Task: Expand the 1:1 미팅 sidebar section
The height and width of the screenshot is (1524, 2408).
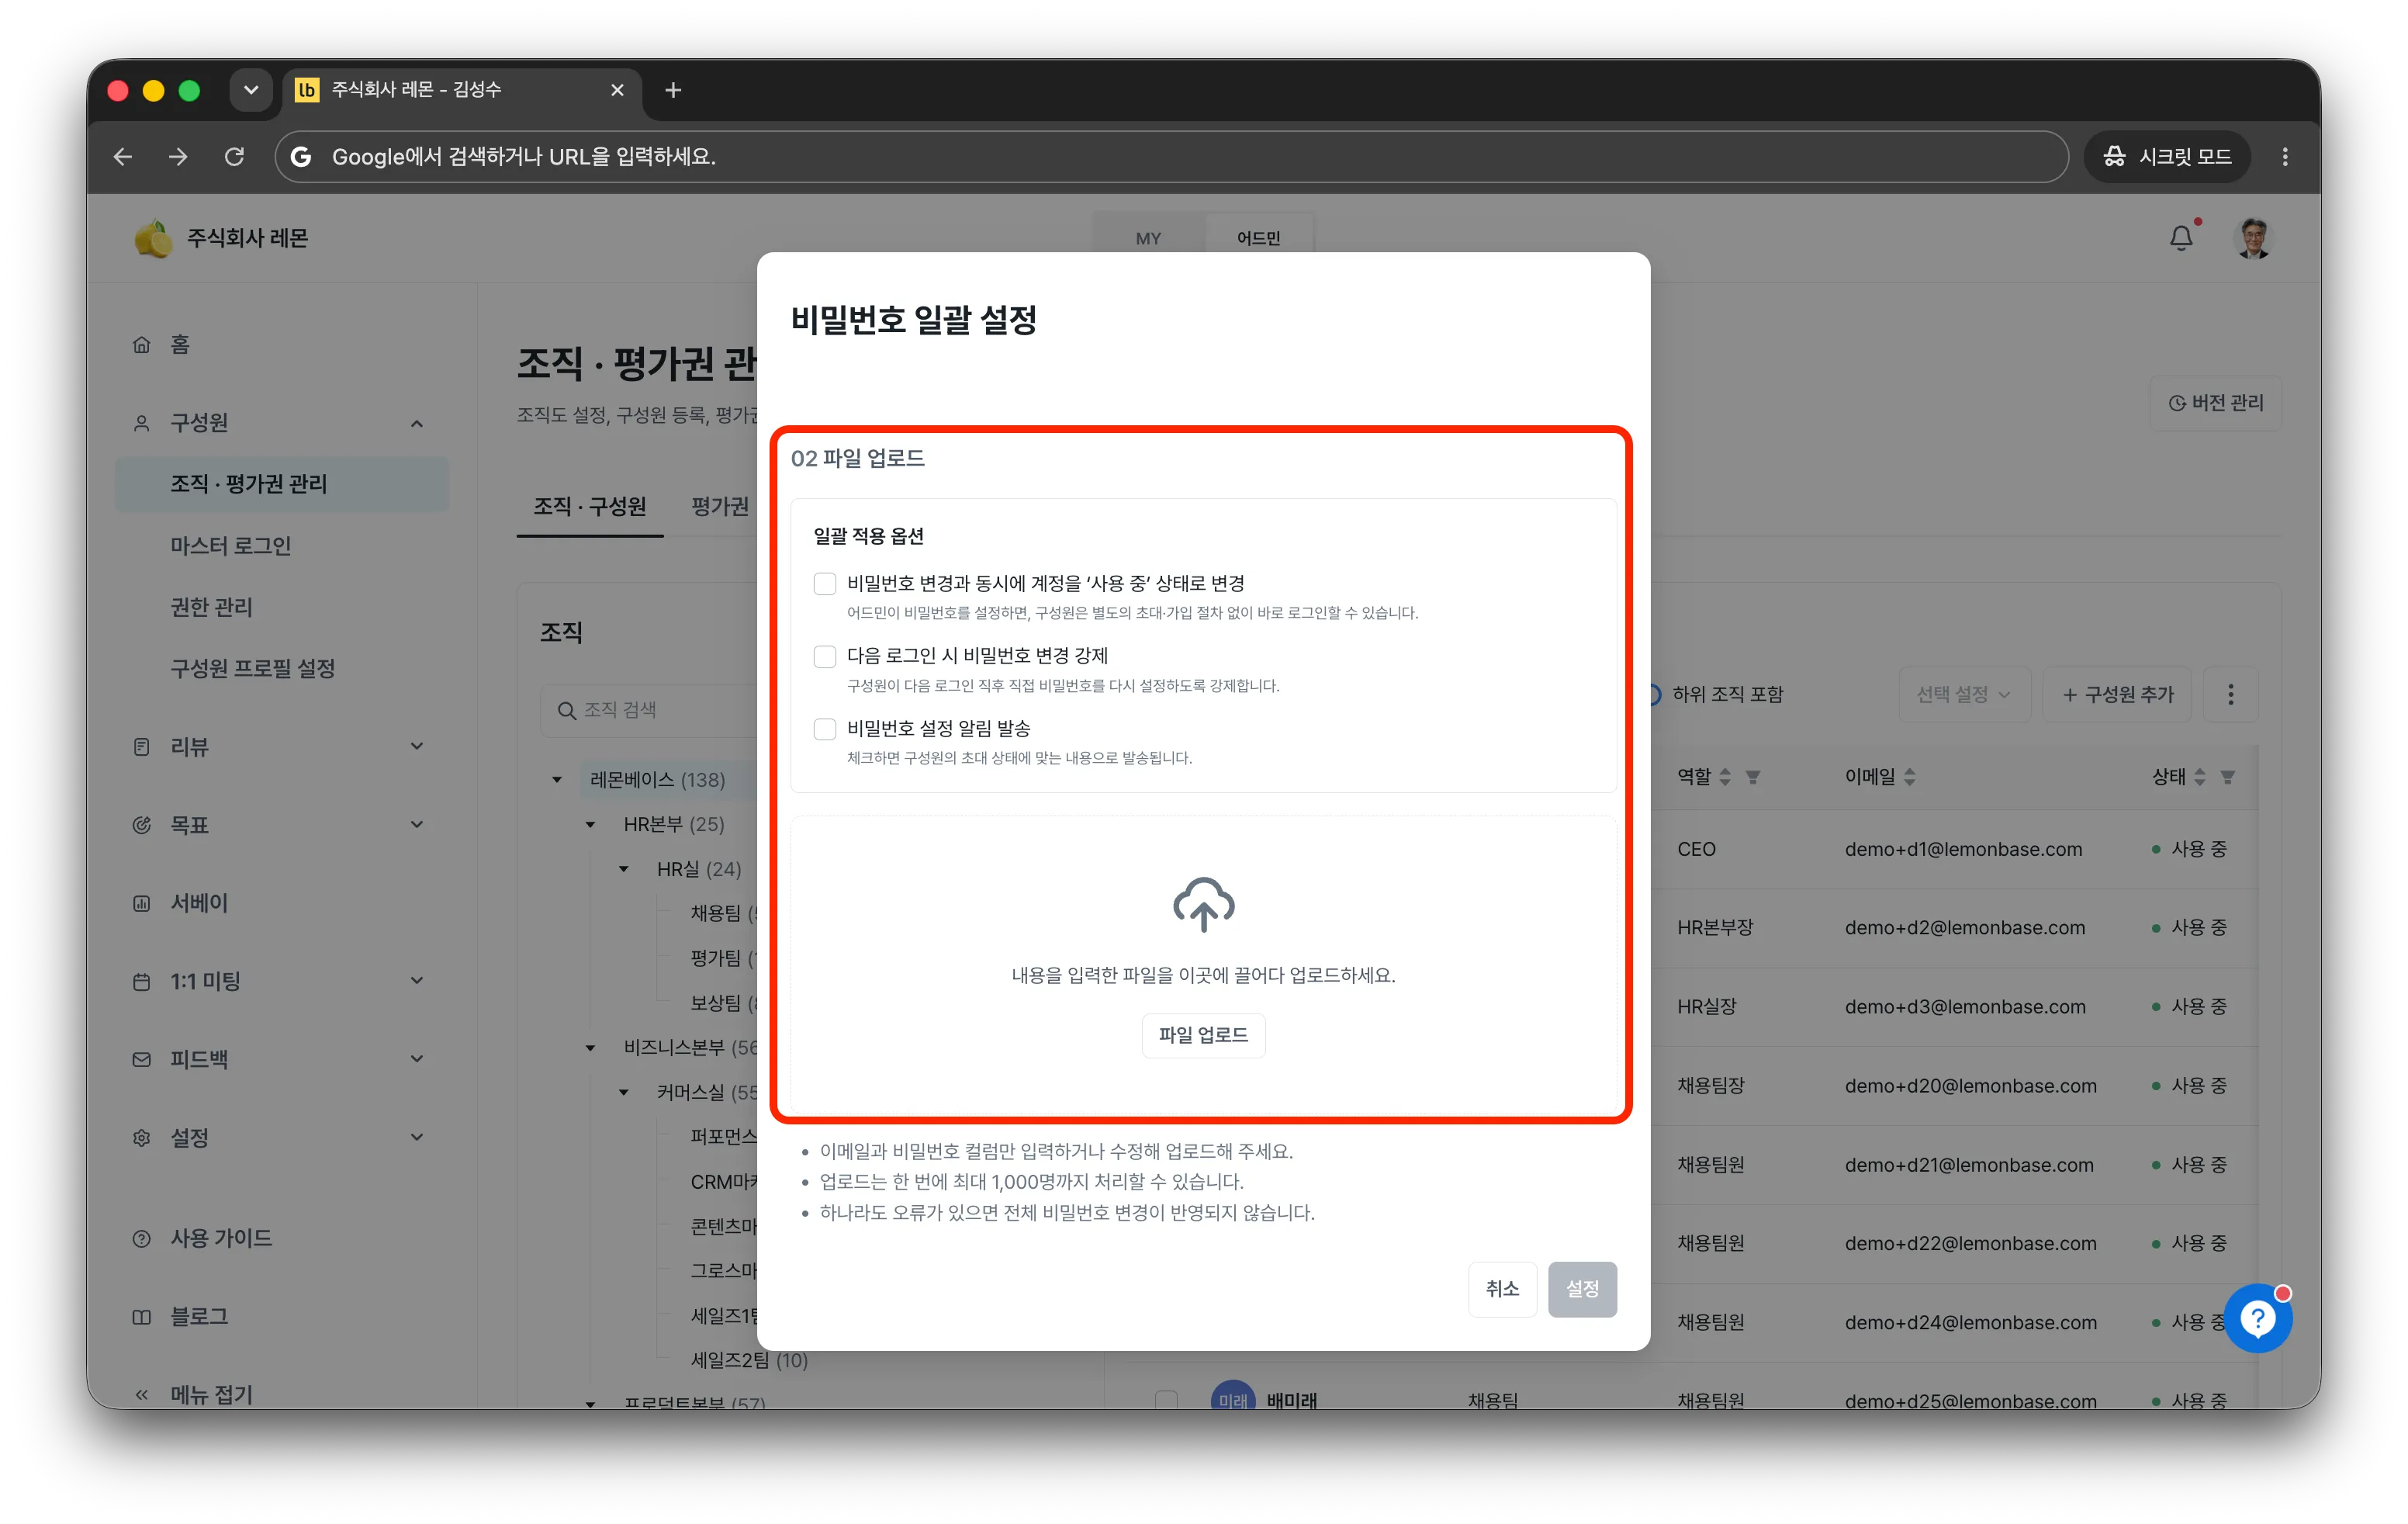Action: point(417,981)
